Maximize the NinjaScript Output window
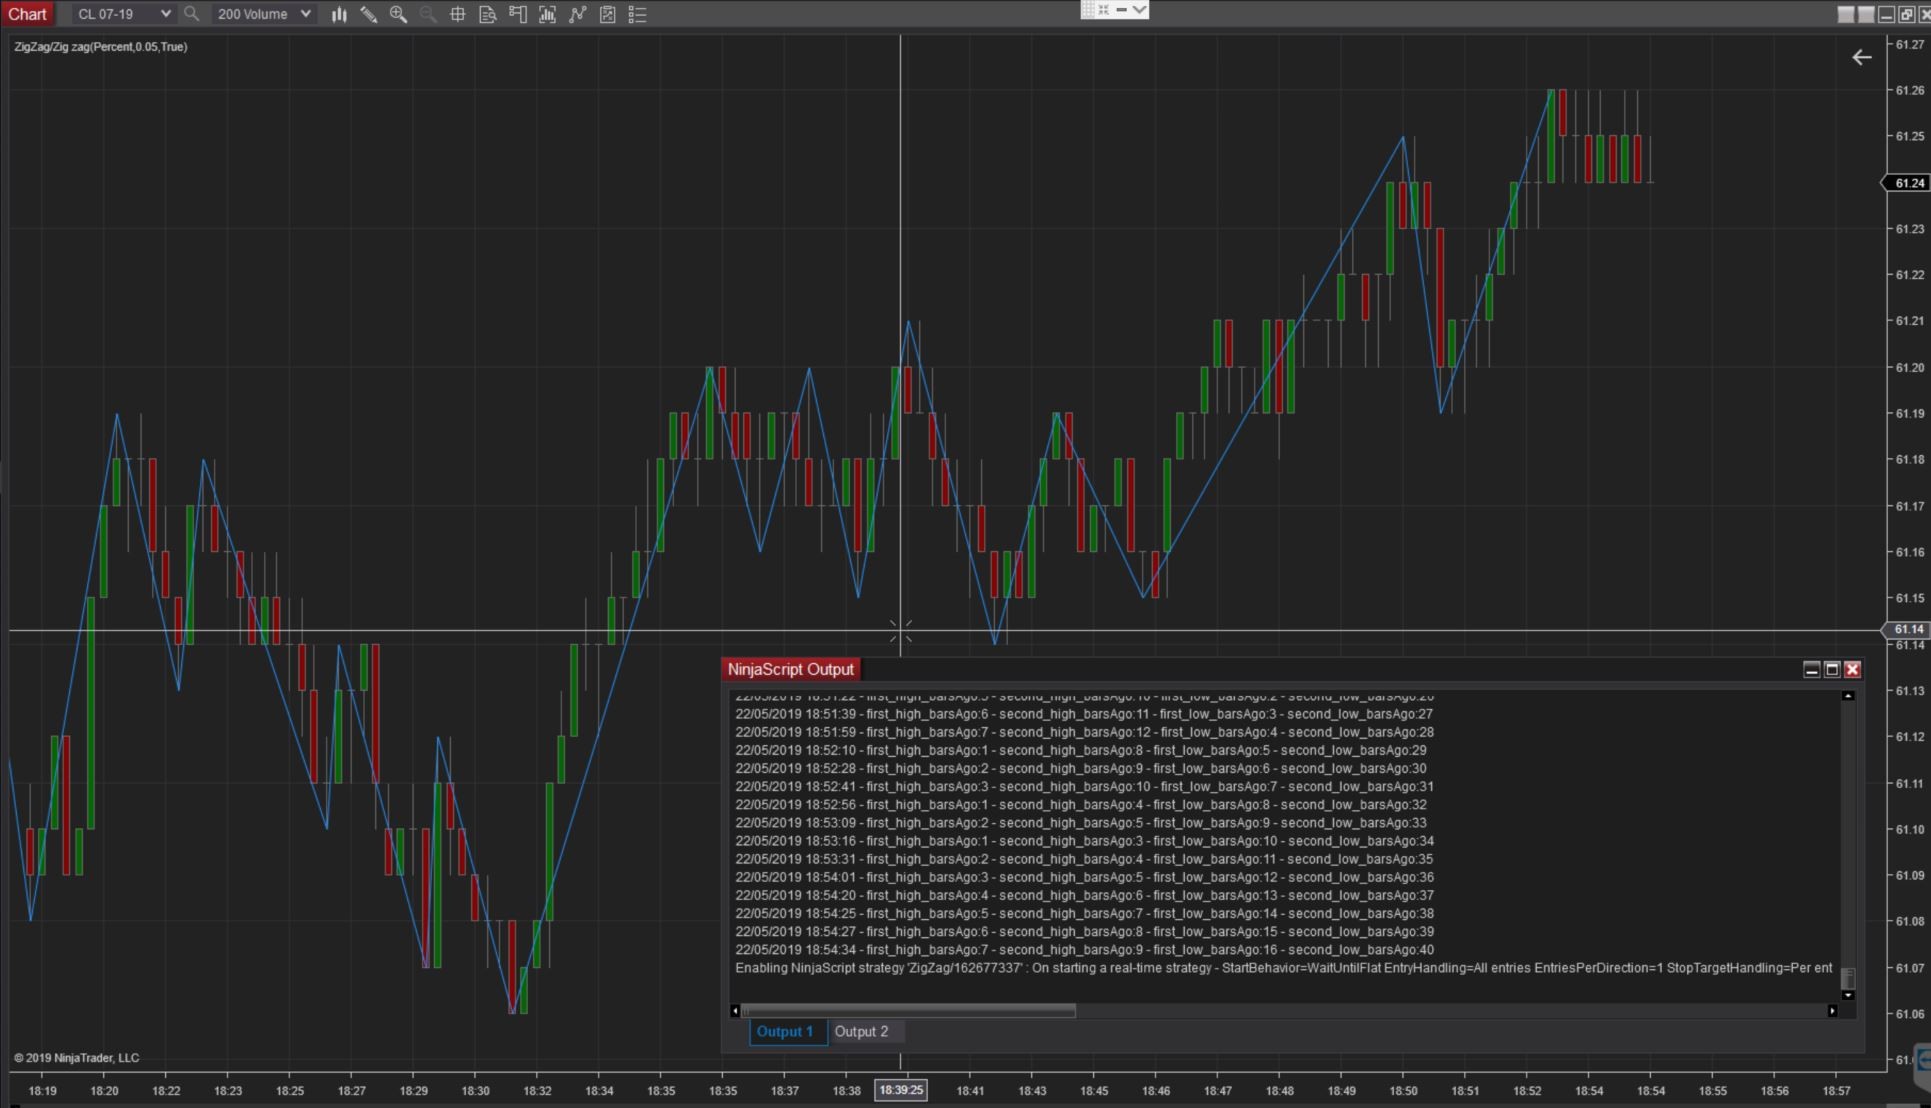1931x1108 pixels. [1832, 670]
